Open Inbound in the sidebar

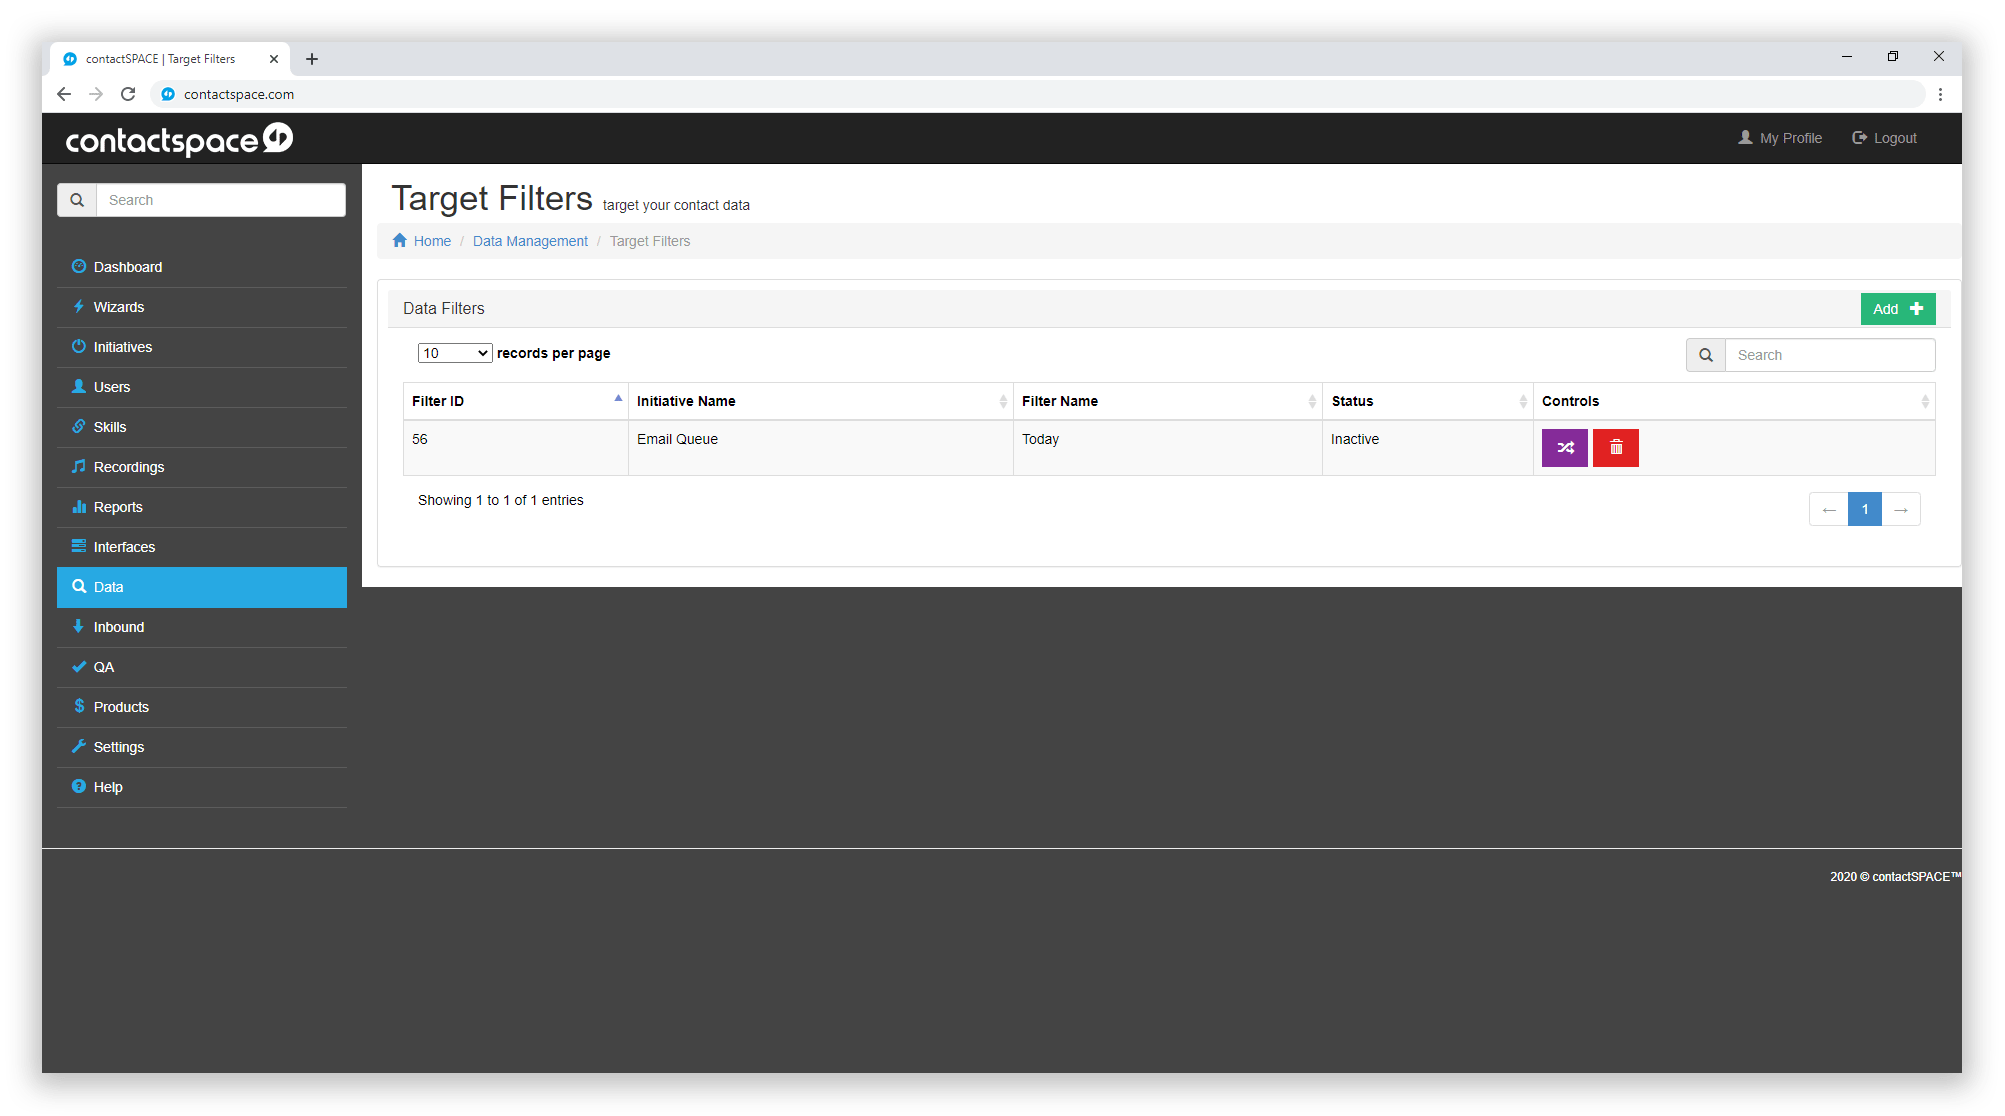click(x=202, y=627)
